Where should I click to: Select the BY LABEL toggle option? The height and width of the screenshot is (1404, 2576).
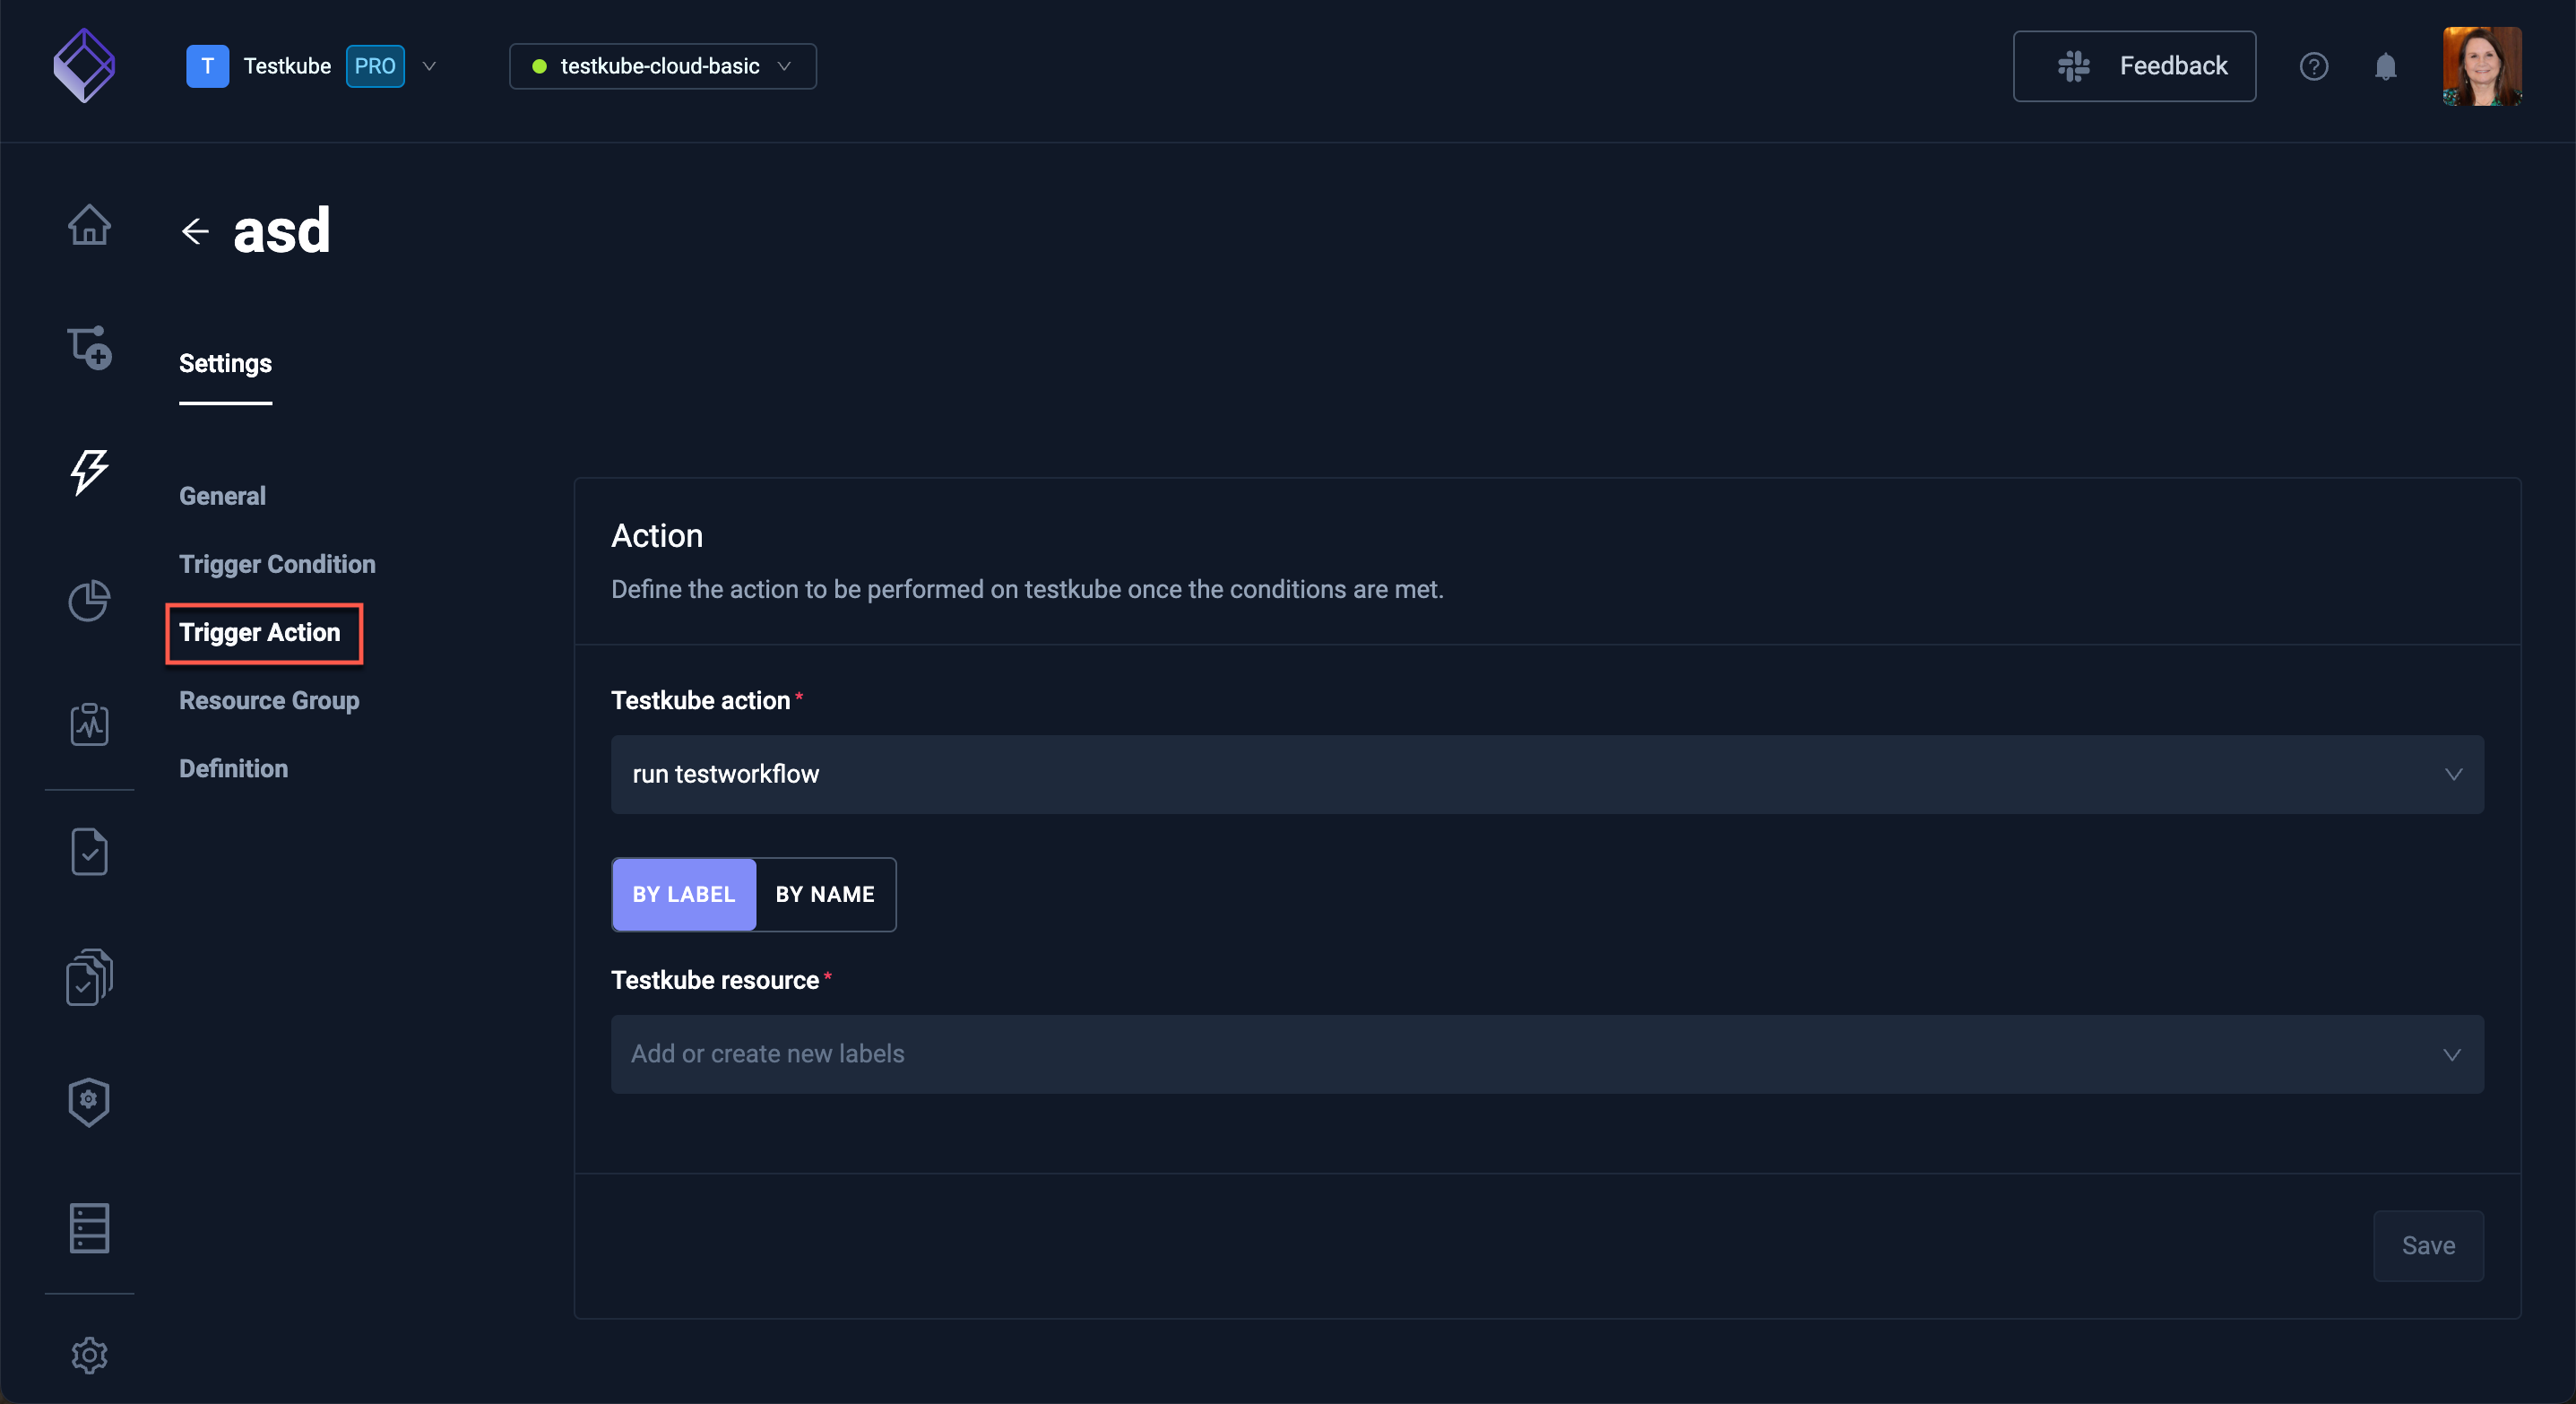tap(684, 894)
